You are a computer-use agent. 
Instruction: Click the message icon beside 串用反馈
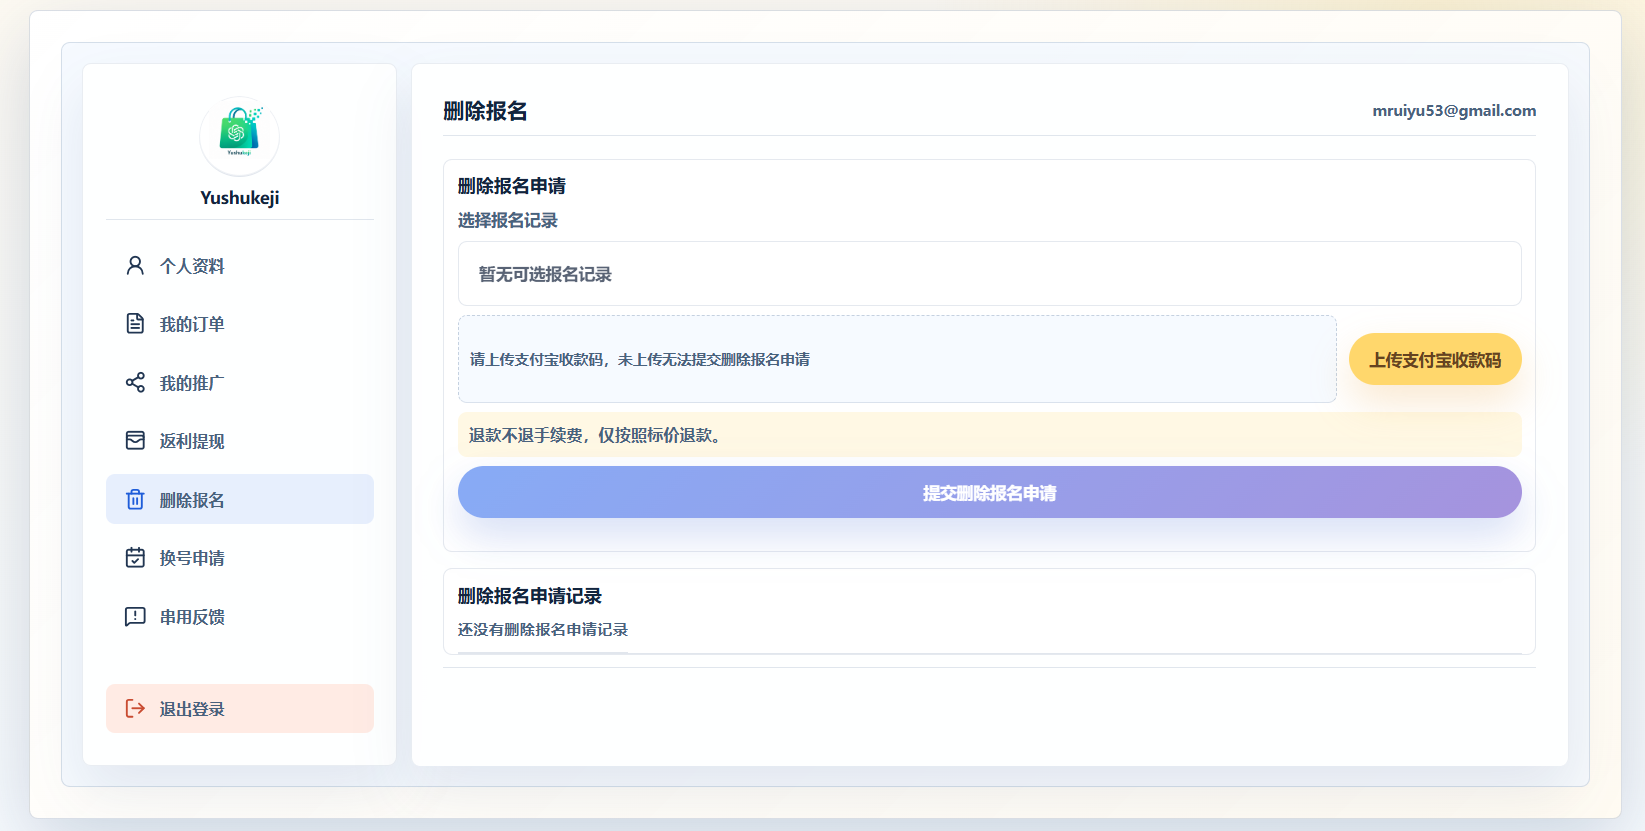[x=135, y=617]
